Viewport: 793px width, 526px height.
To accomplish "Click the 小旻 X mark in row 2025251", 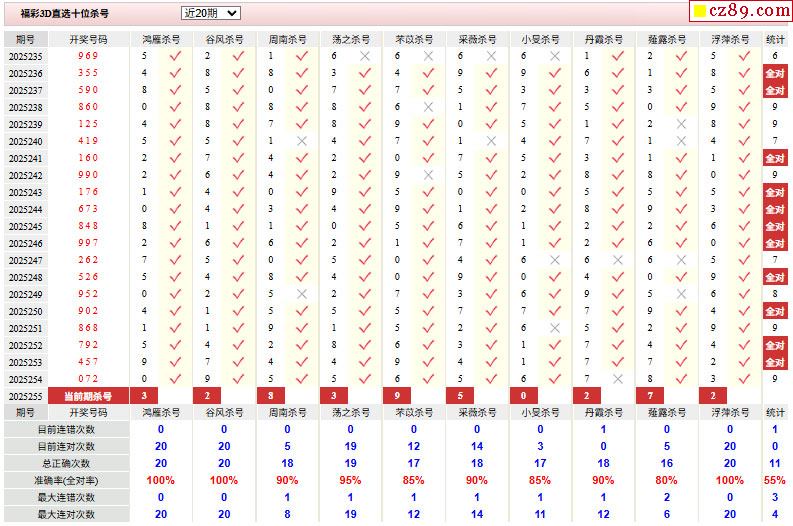I will (x=555, y=328).
